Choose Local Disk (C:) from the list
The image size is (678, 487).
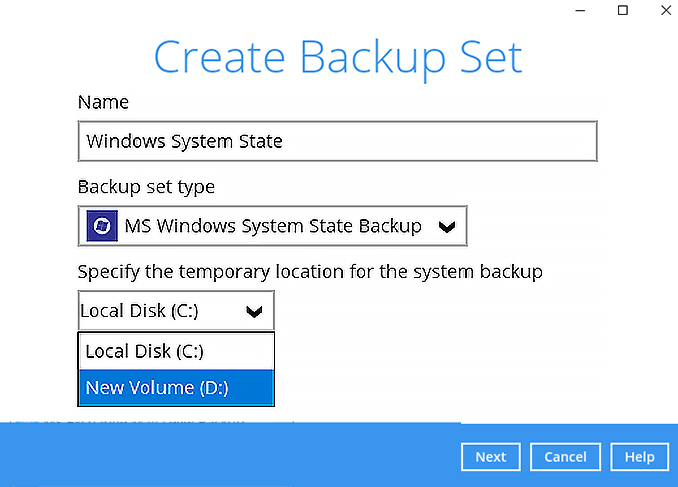[176, 351]
